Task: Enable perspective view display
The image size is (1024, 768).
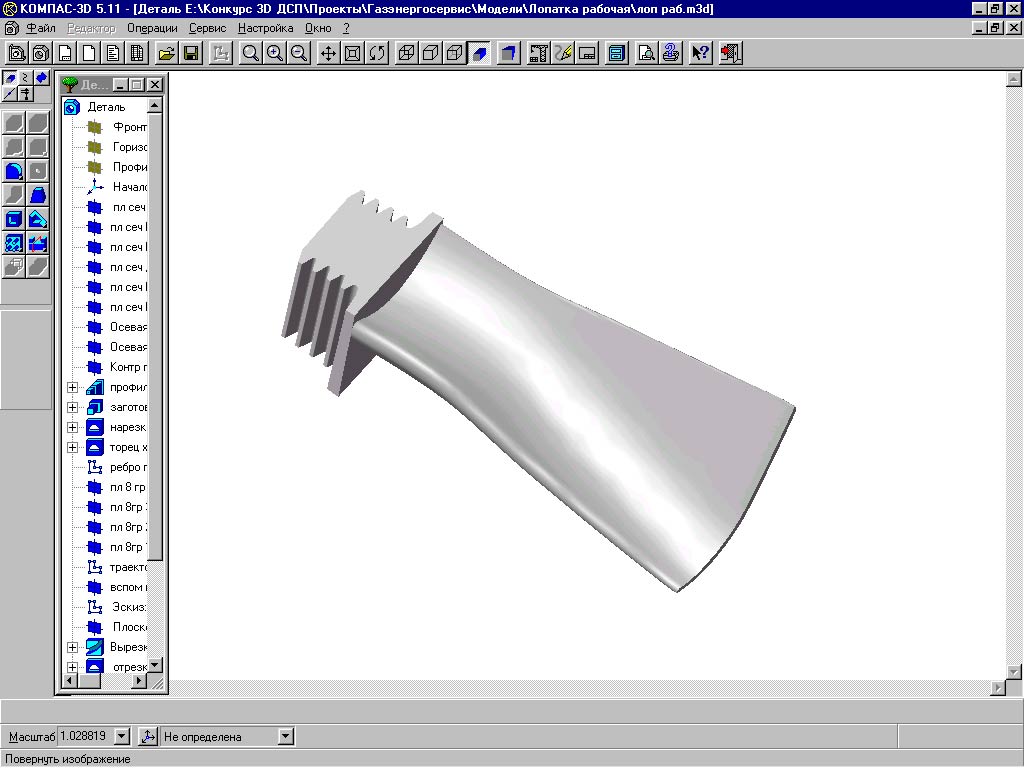Action: pos(509,54)
